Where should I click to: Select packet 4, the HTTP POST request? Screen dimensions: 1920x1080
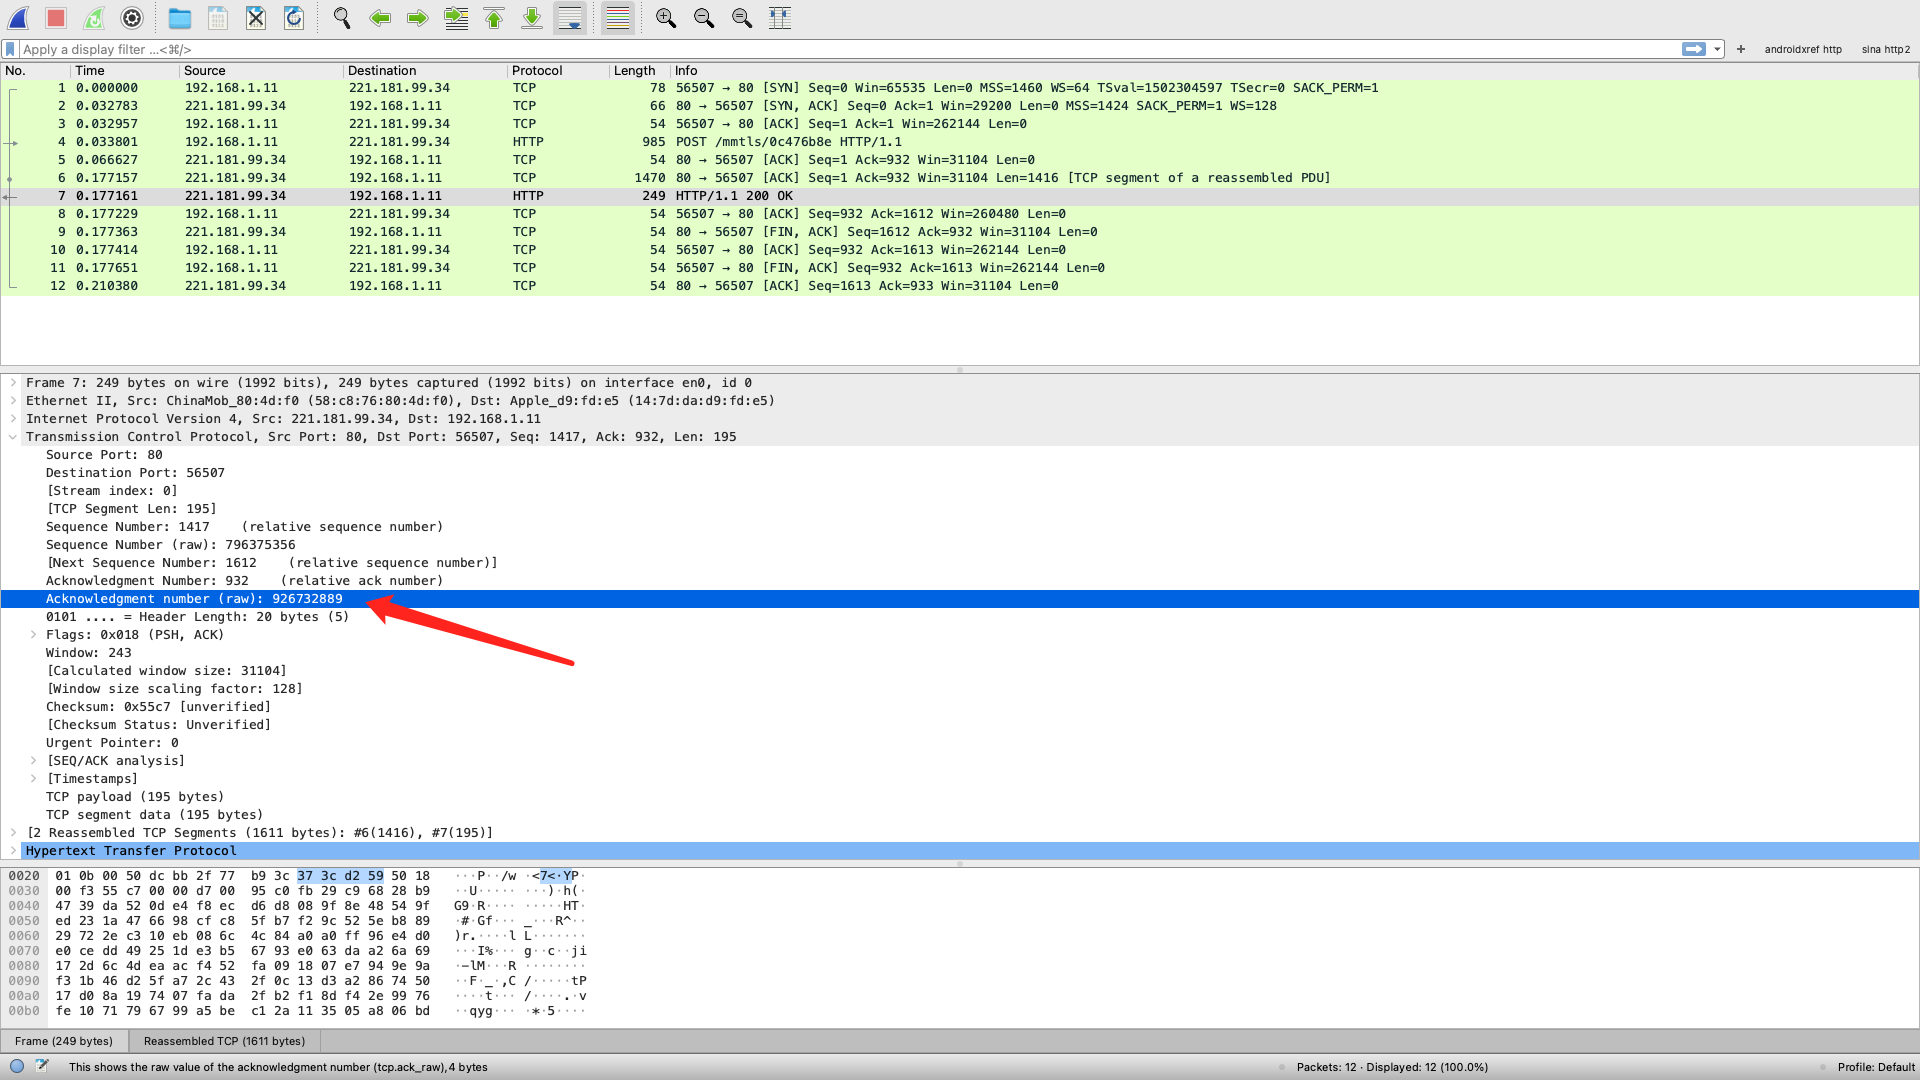960,142
